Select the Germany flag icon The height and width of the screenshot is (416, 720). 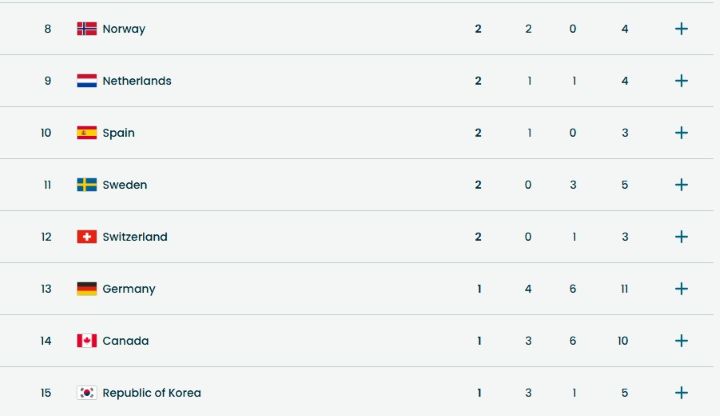(87, 289)
